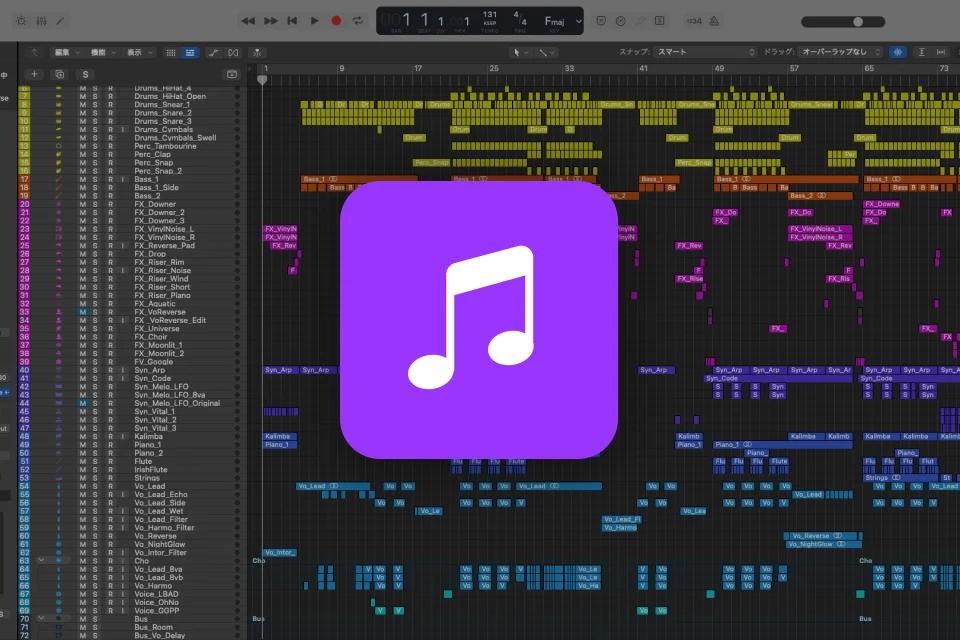Click the S button above the track list

click(x=85, y=74)
